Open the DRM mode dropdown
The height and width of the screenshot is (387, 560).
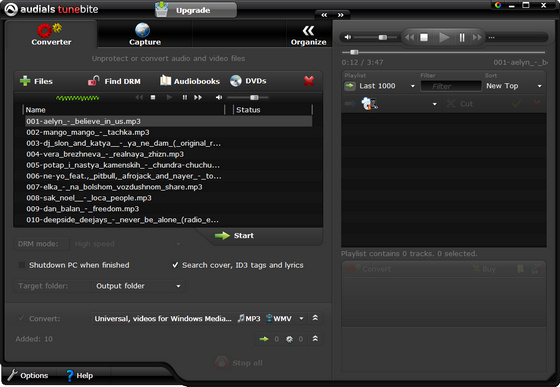coord(127,244)
